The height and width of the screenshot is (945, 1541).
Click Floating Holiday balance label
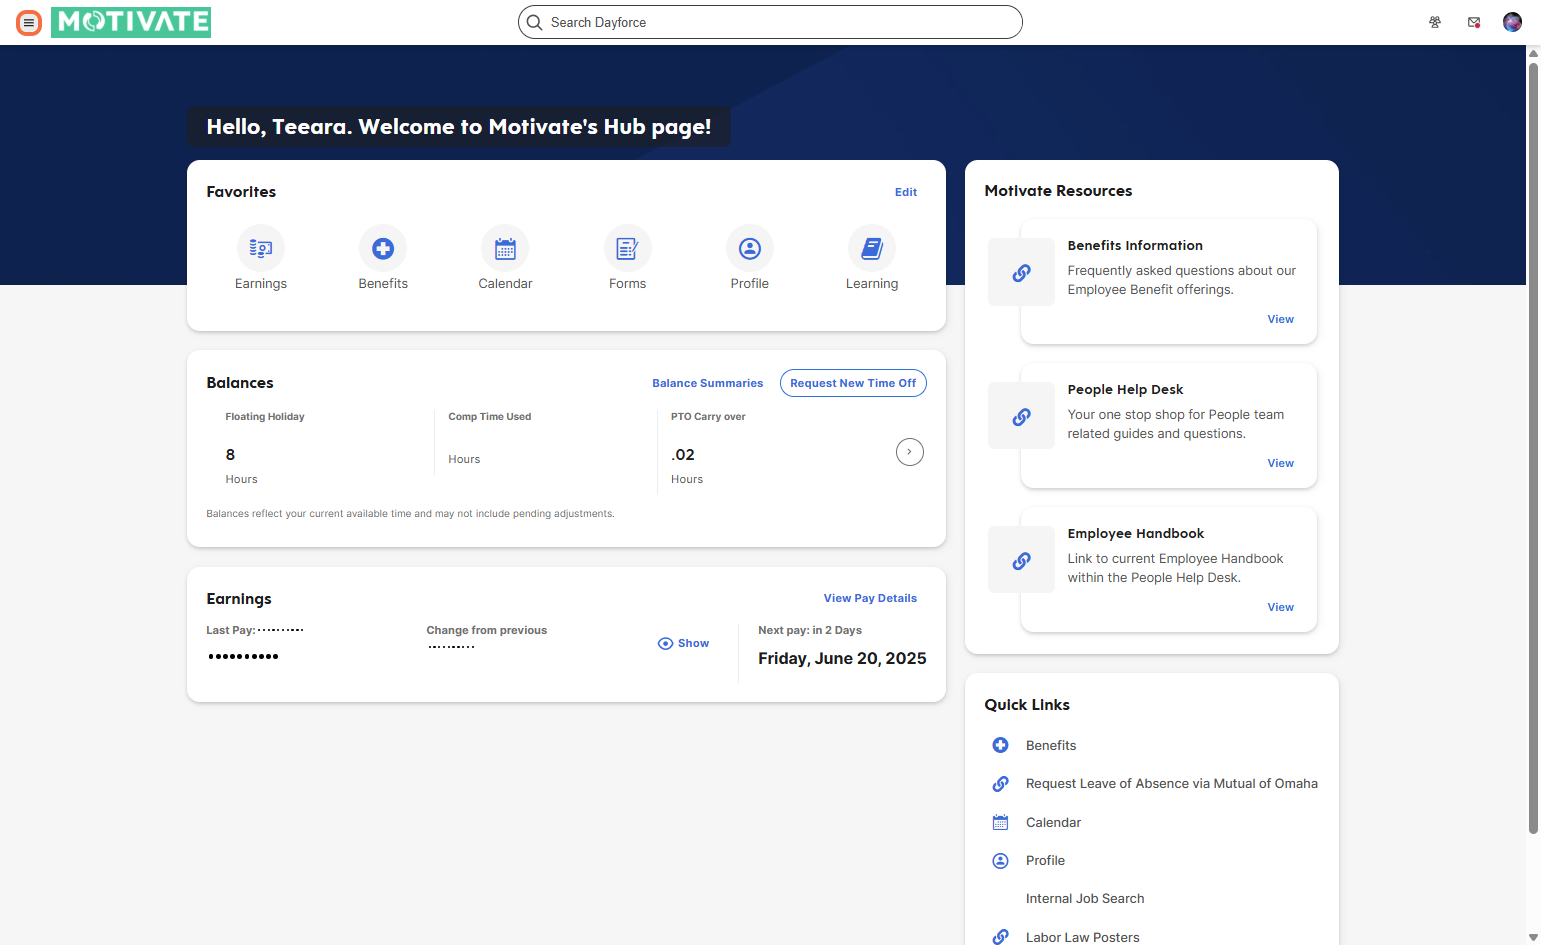265,417
